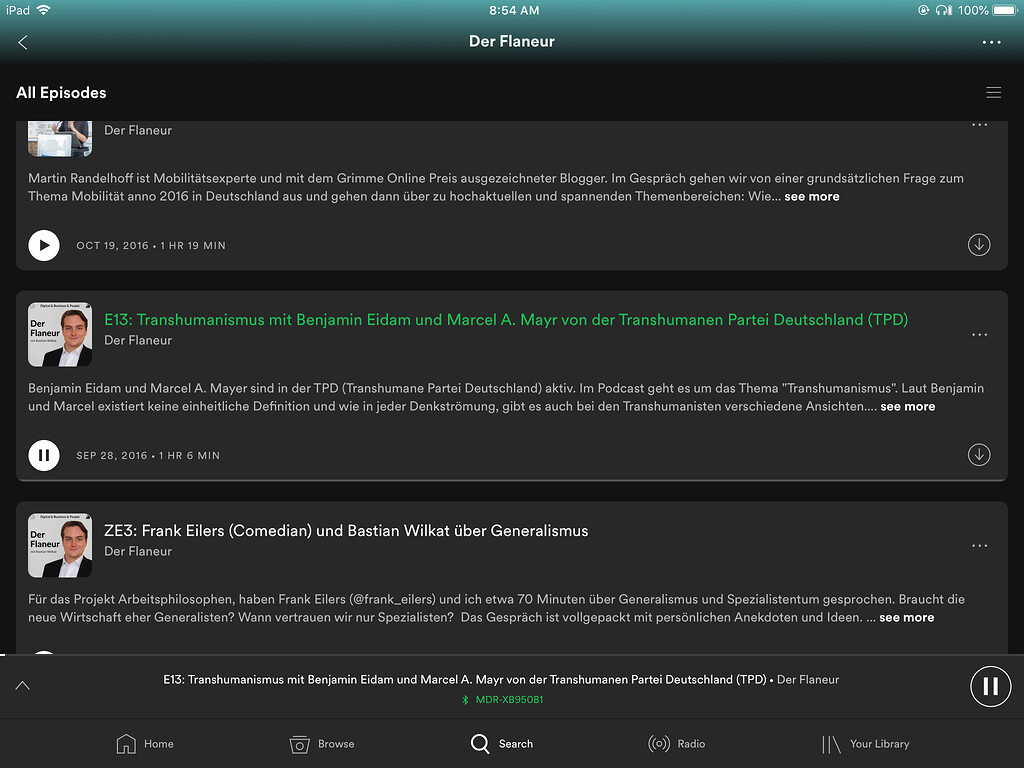Expand the ZE3 episode description with see more
This screenshot has height=768, width=1024.
[x=905, y=618]
